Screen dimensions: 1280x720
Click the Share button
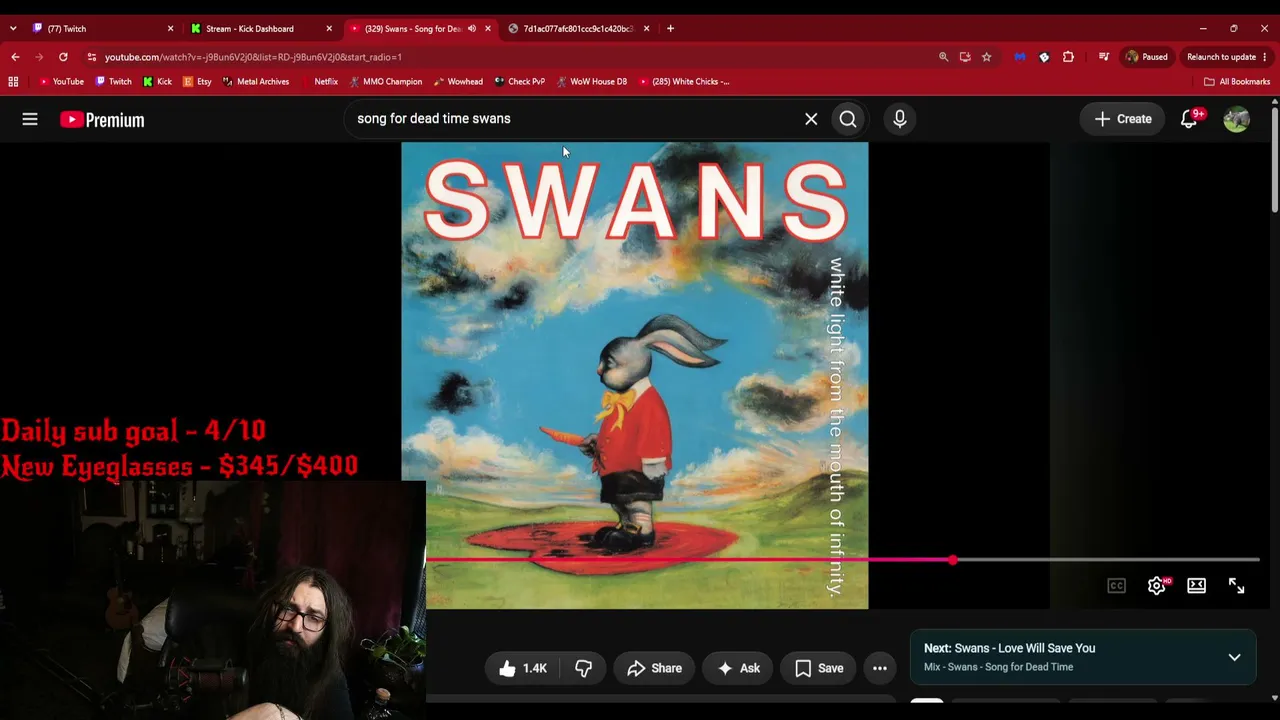click(x=654, y=668)
